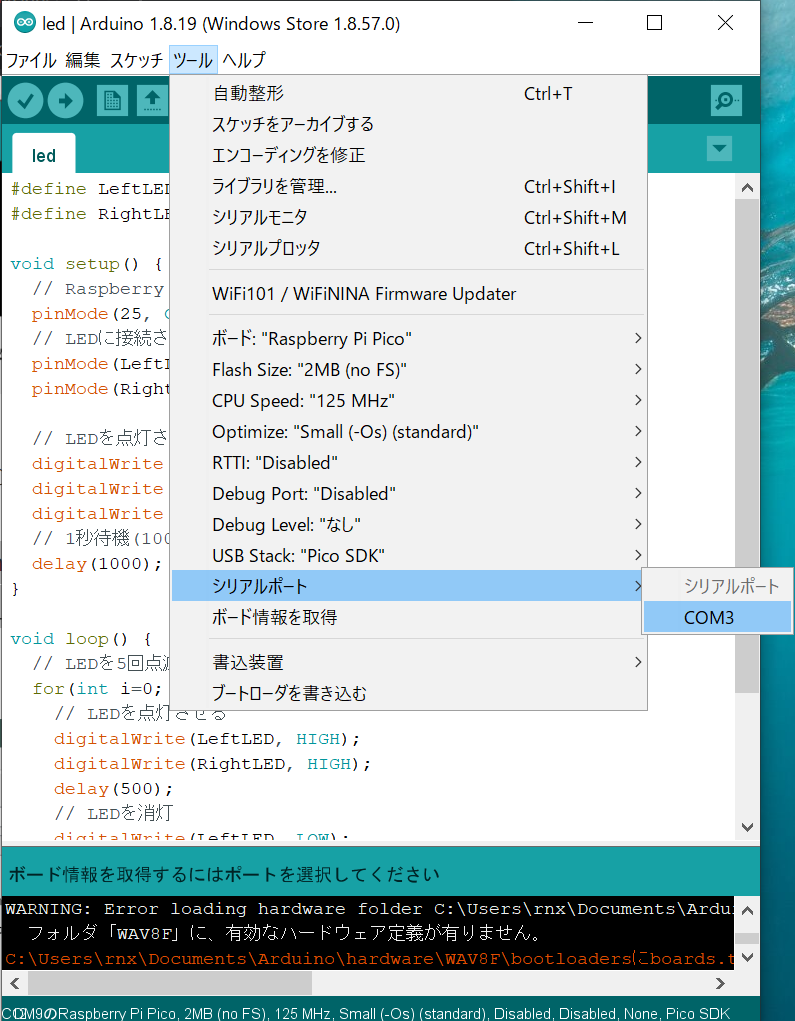Image resolution: width=795 pixels, height=1021 pixels.
Task: Expand the Debug Level submenu
Action: click(x=409, y=525)
